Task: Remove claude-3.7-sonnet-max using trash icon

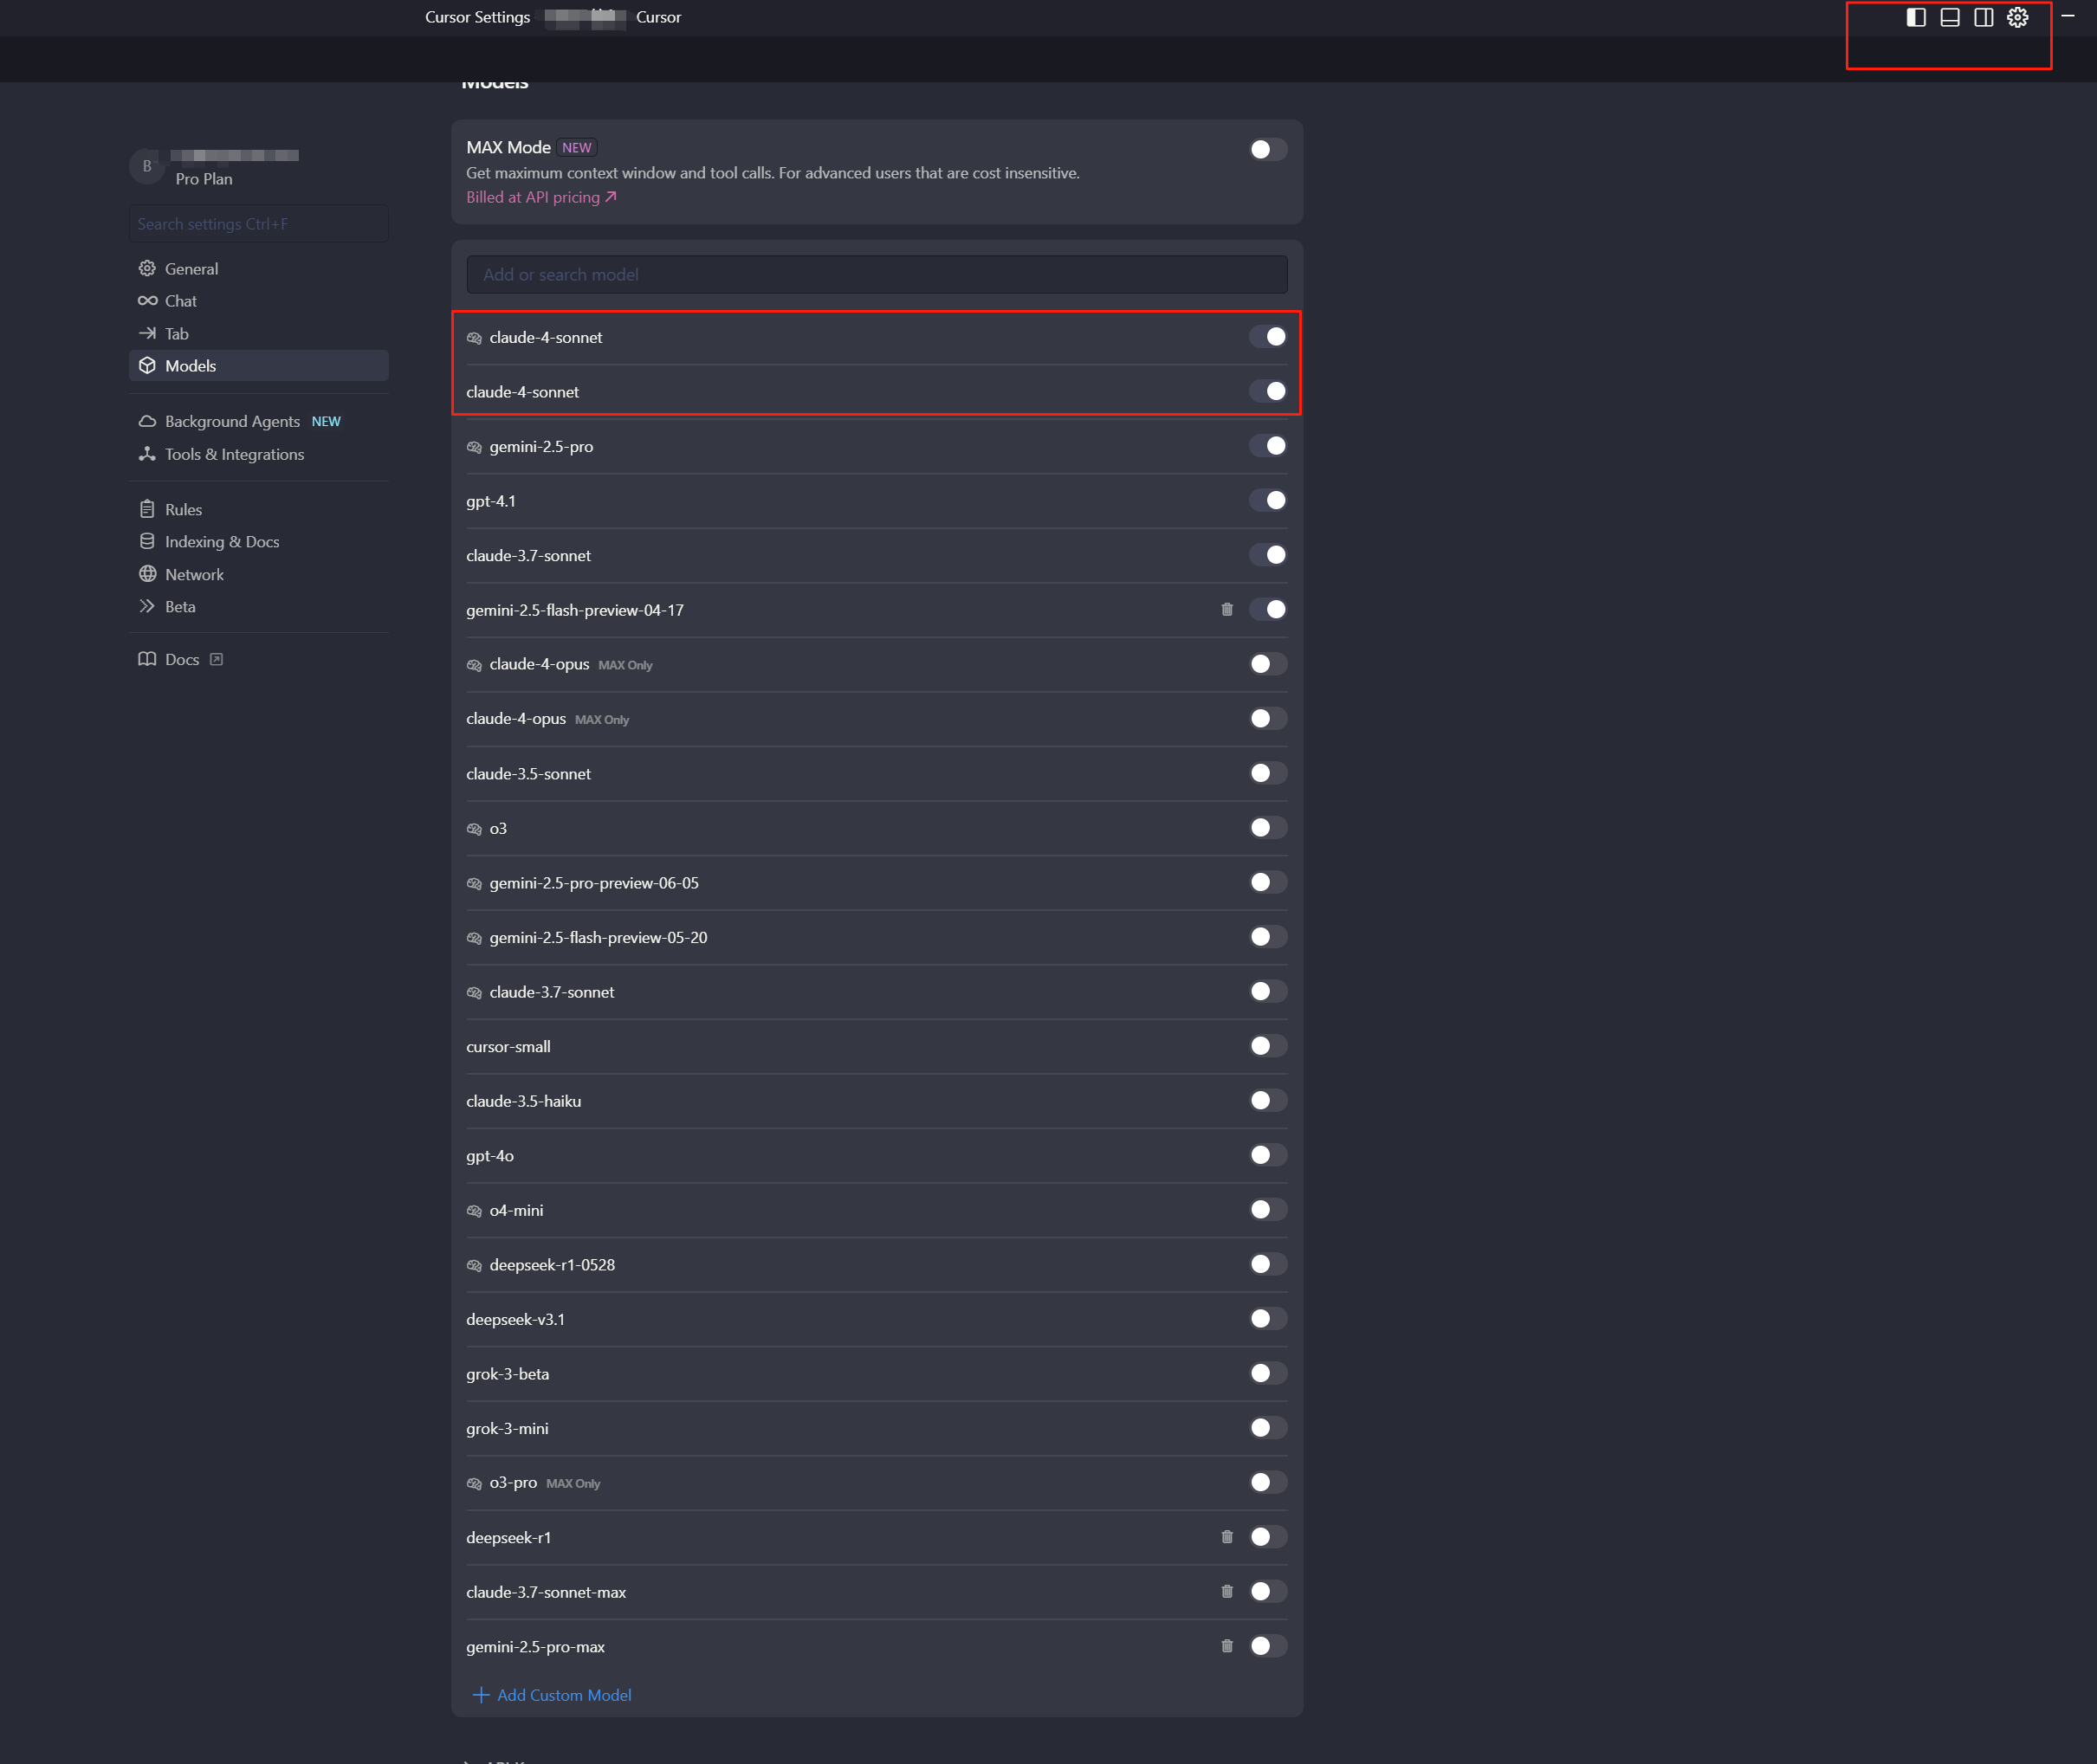Action: tap(1226, 1591)
